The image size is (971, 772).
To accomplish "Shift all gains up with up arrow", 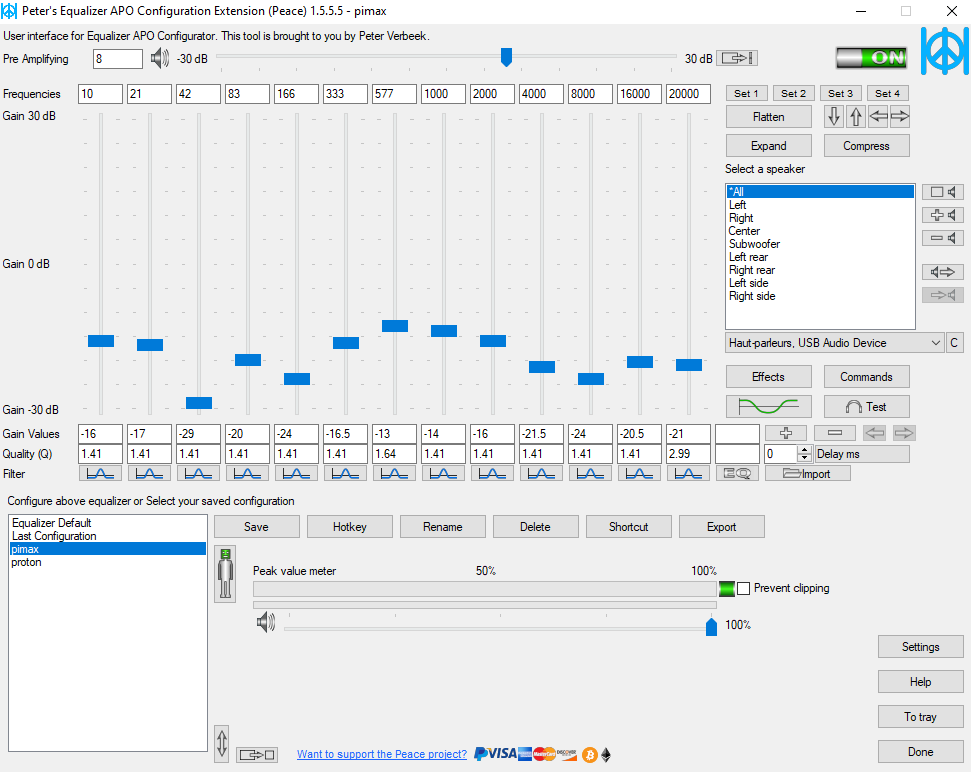I will click(856, 116).
